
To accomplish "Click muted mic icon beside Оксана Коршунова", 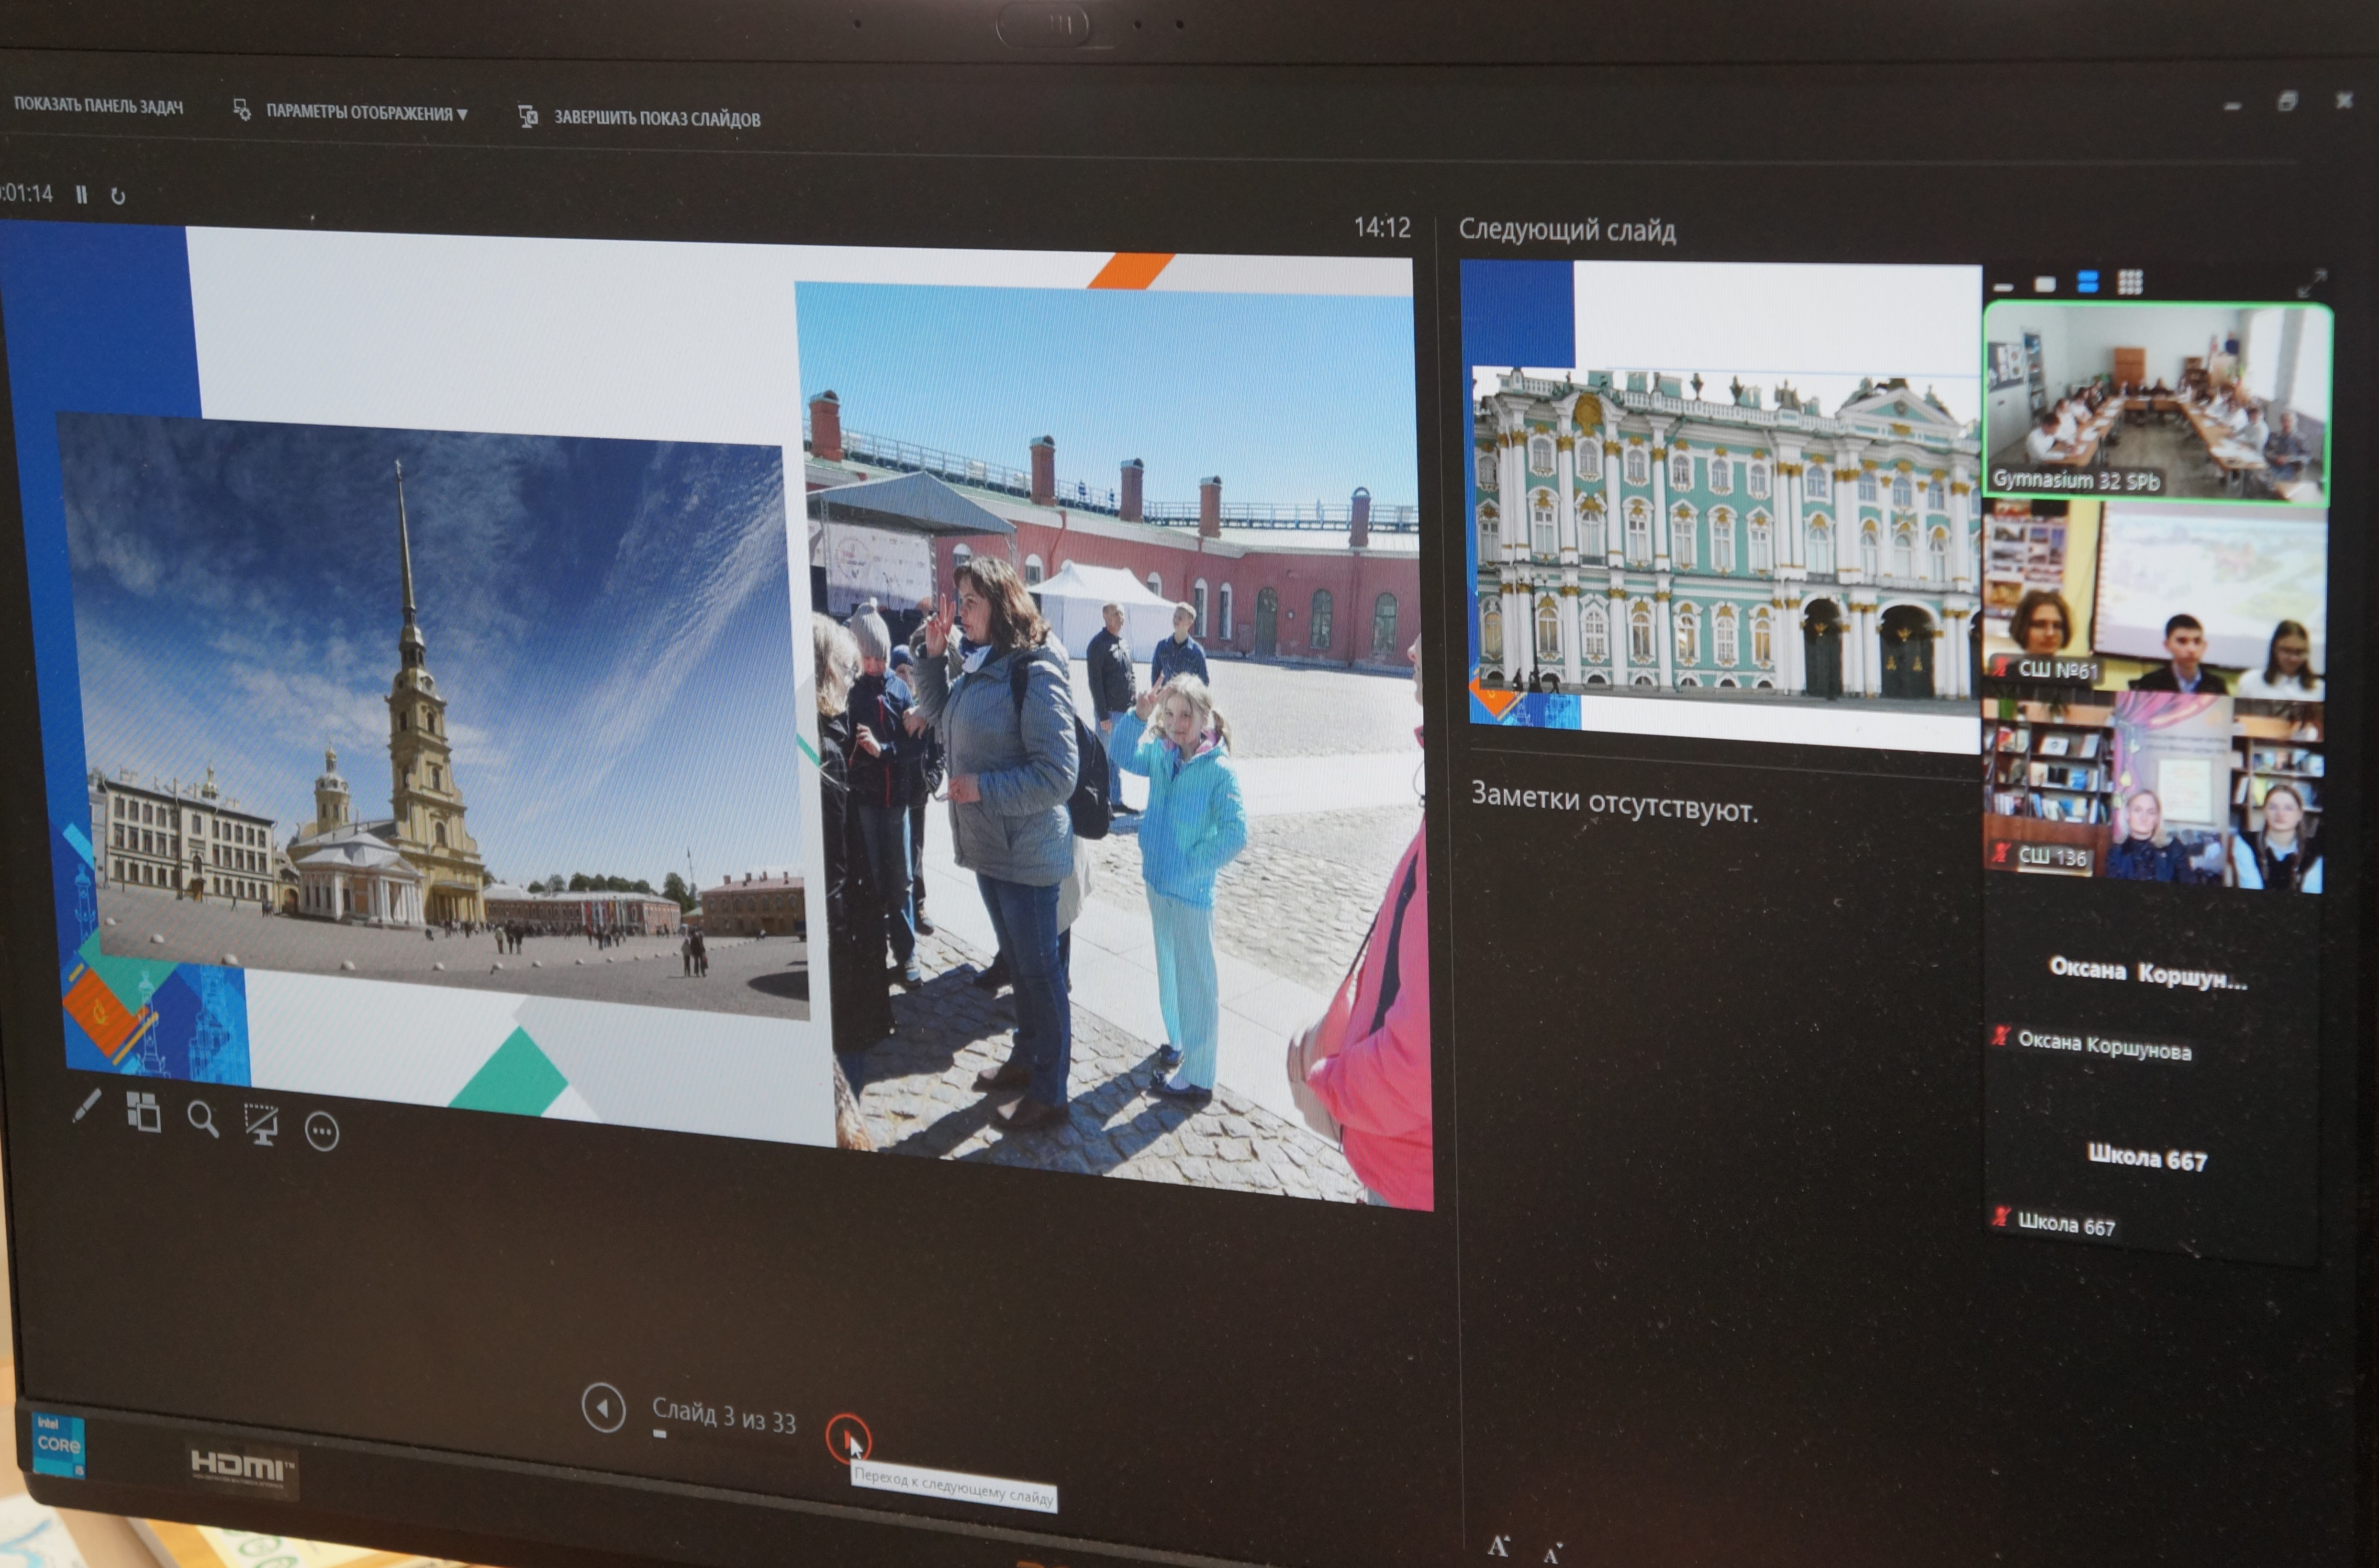I will (x=2000, y=1035).
